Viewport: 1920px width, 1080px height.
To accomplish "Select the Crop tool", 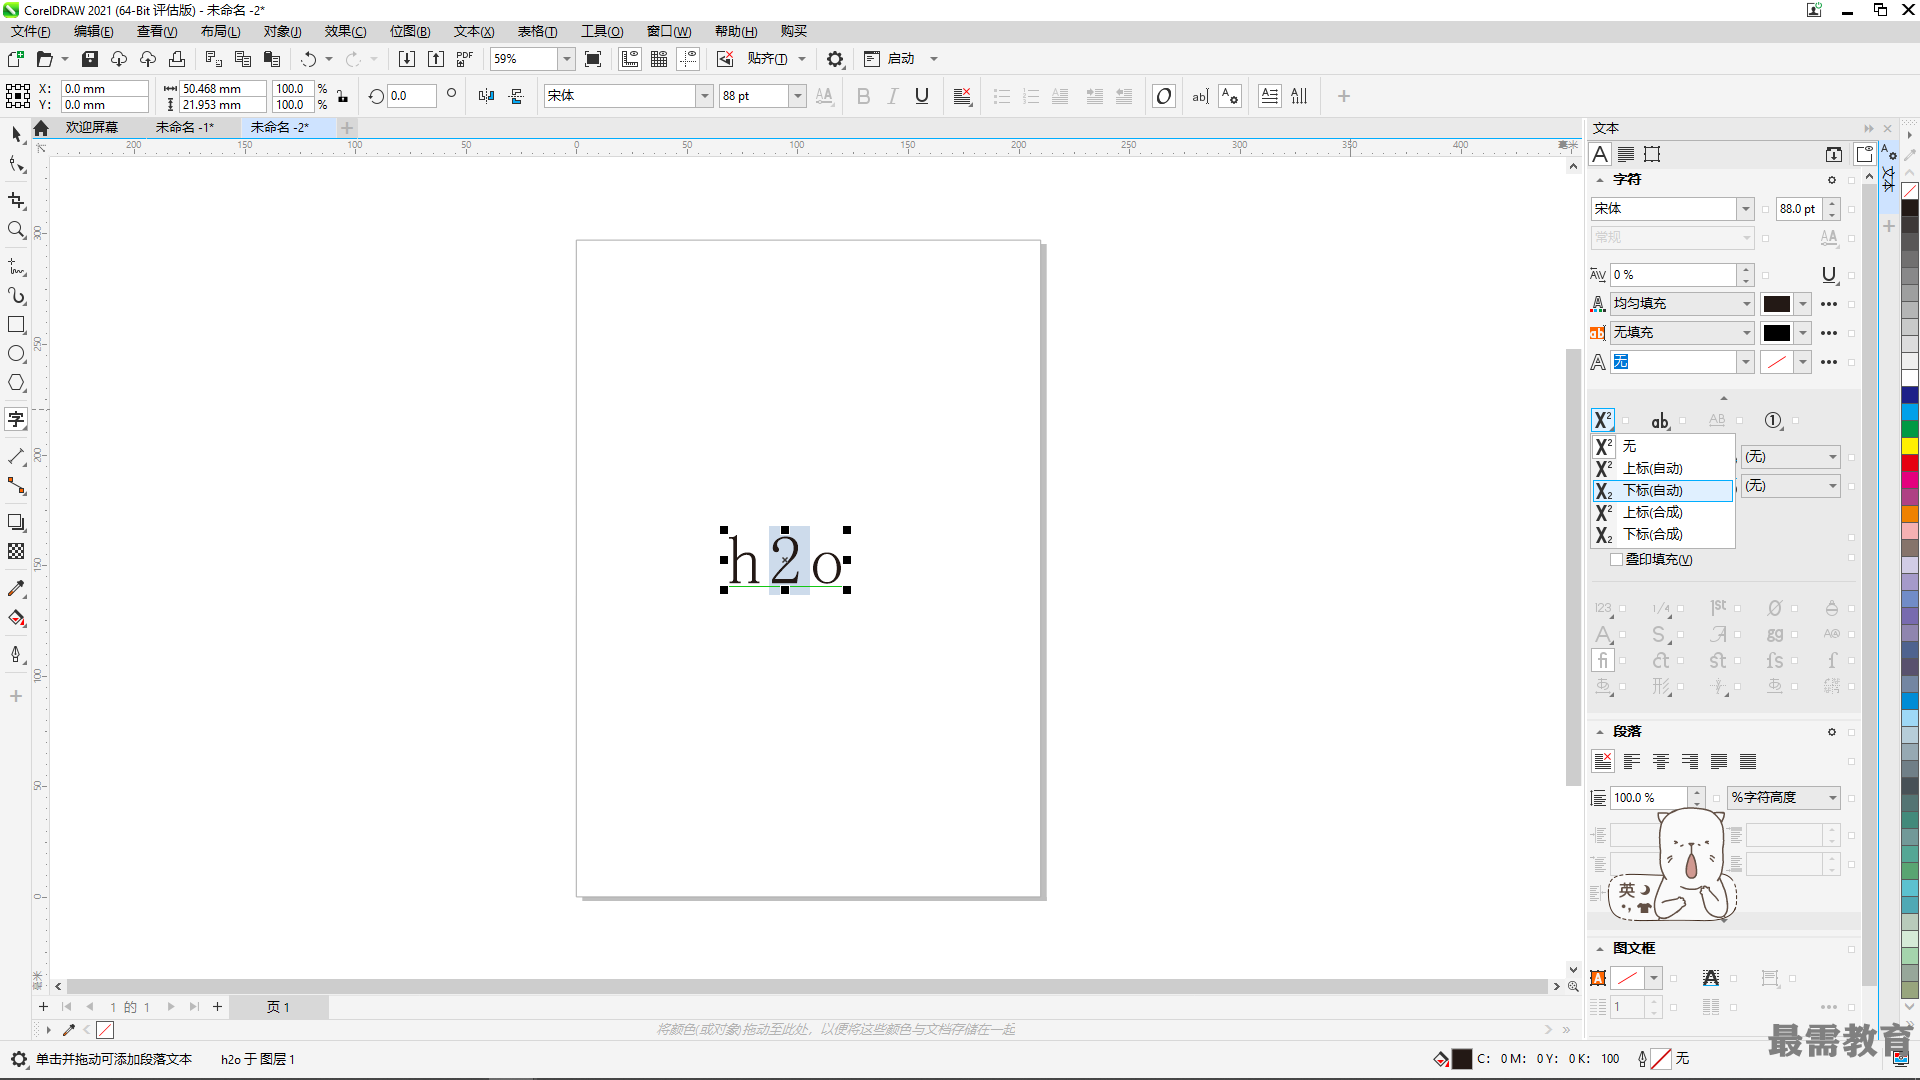I will click(16, 201).
